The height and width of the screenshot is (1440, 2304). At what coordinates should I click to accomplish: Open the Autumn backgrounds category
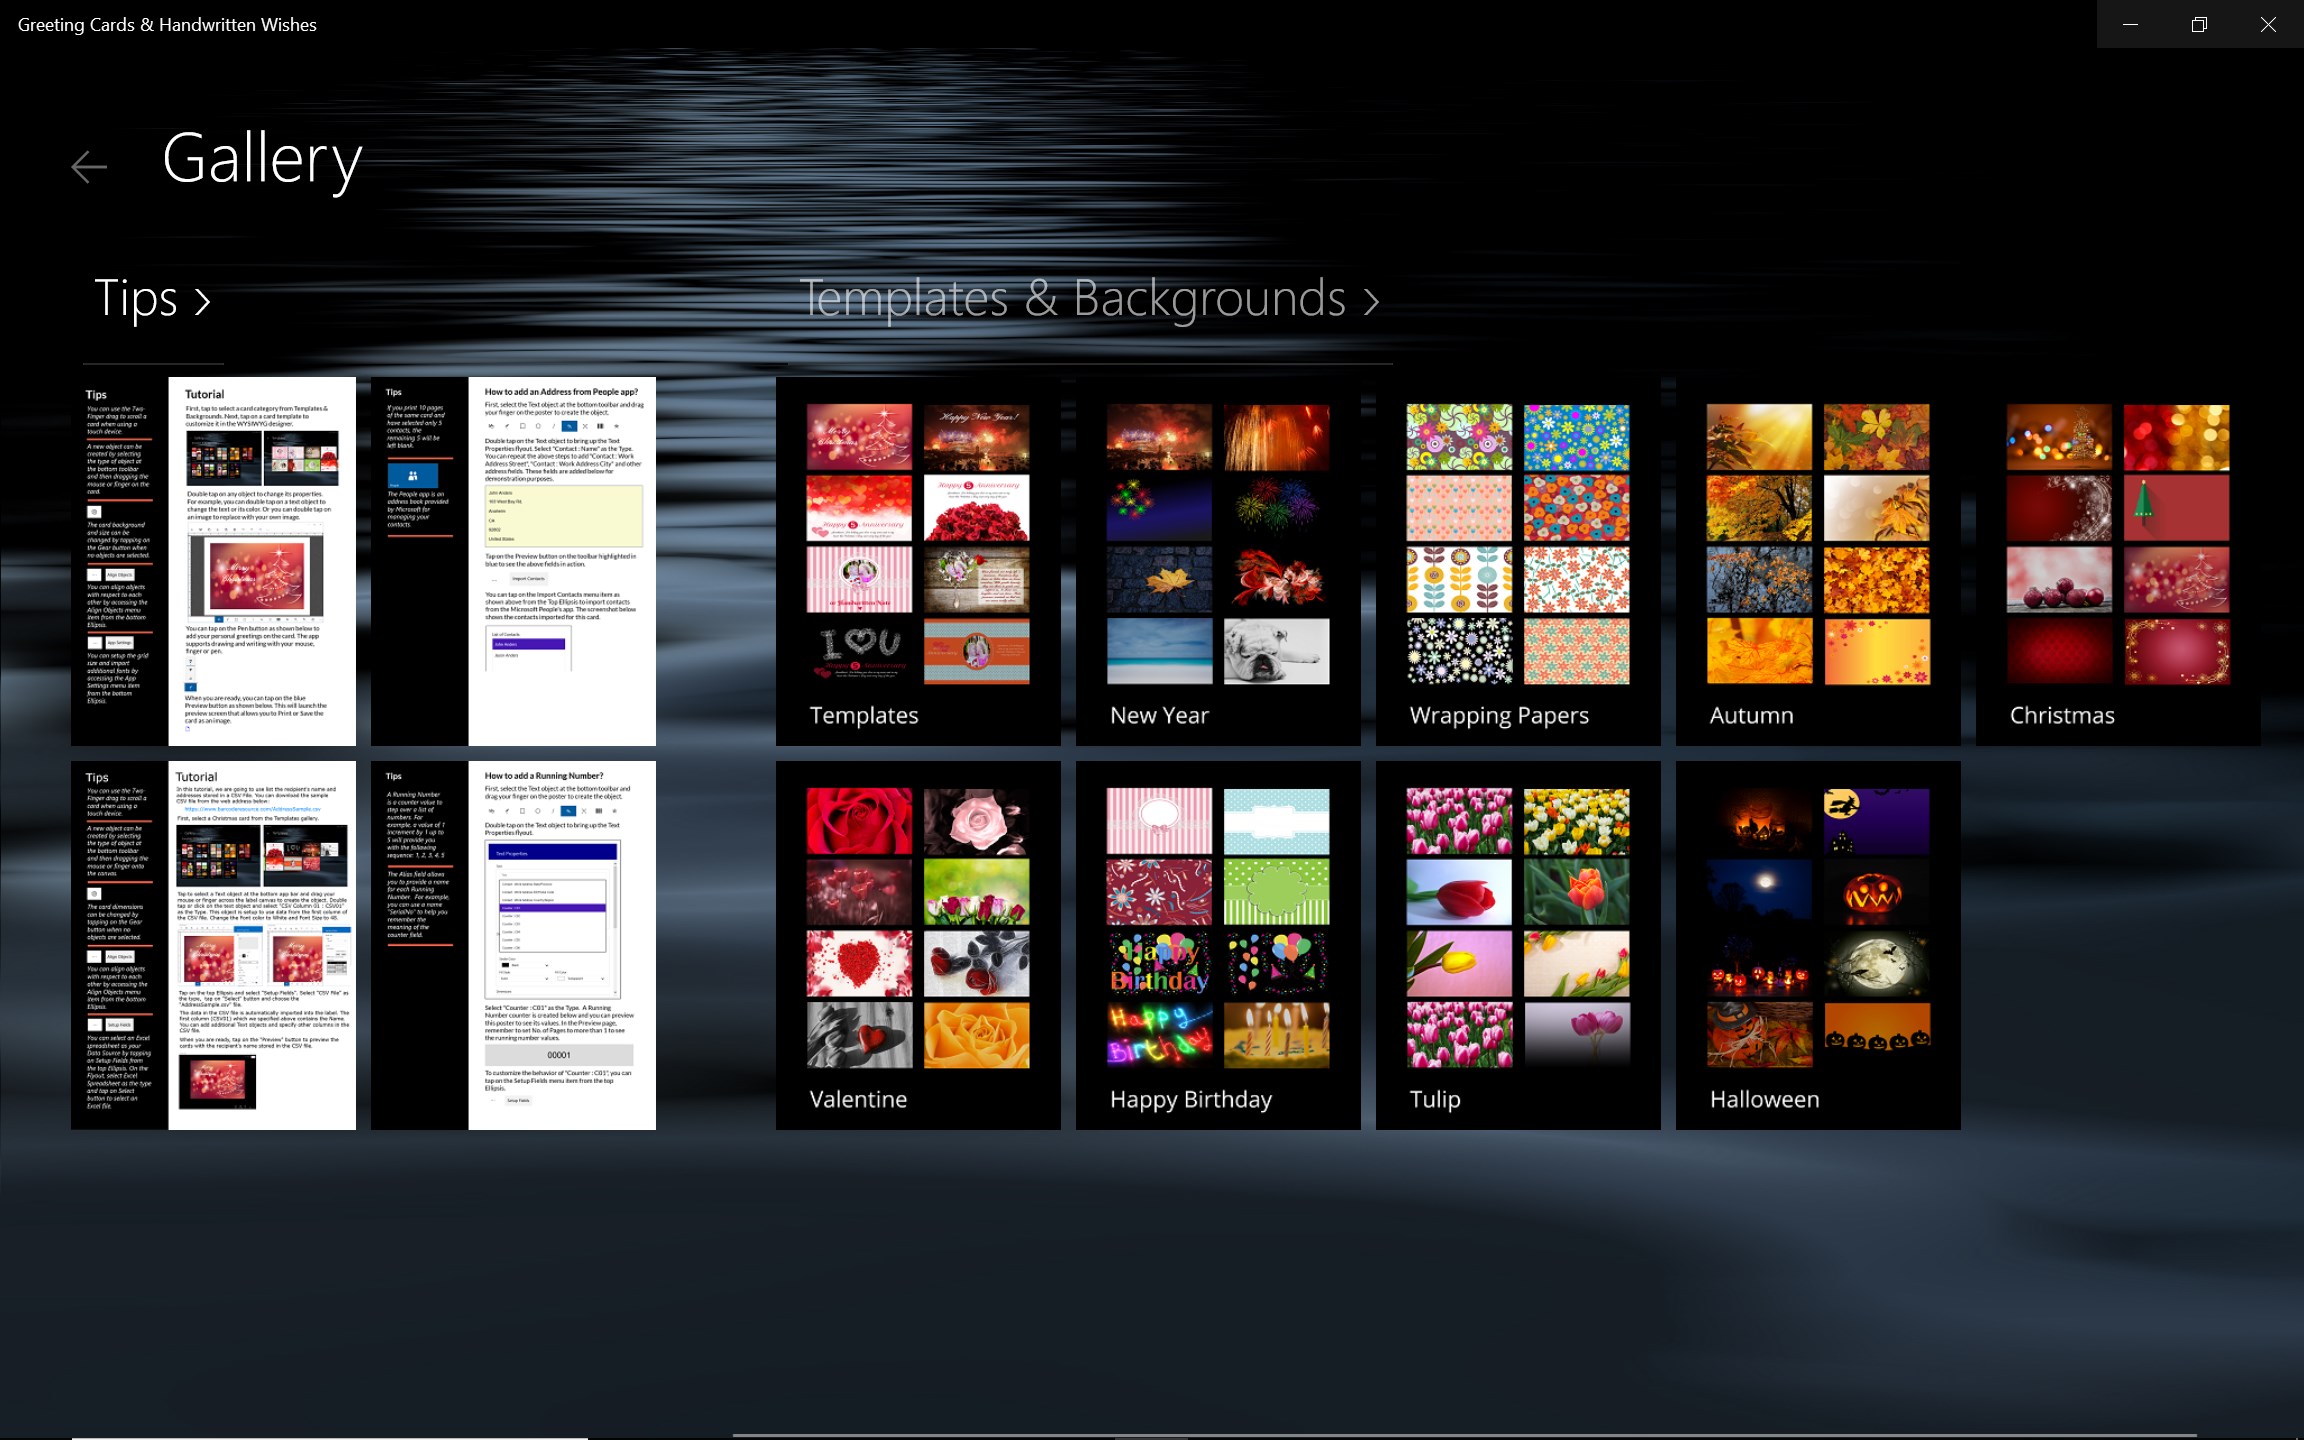1816,560
